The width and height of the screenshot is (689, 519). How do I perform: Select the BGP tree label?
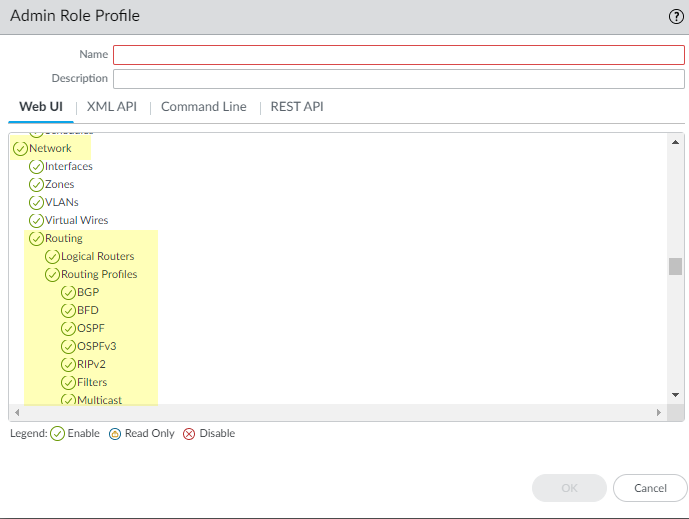click(x=88, y=293)
